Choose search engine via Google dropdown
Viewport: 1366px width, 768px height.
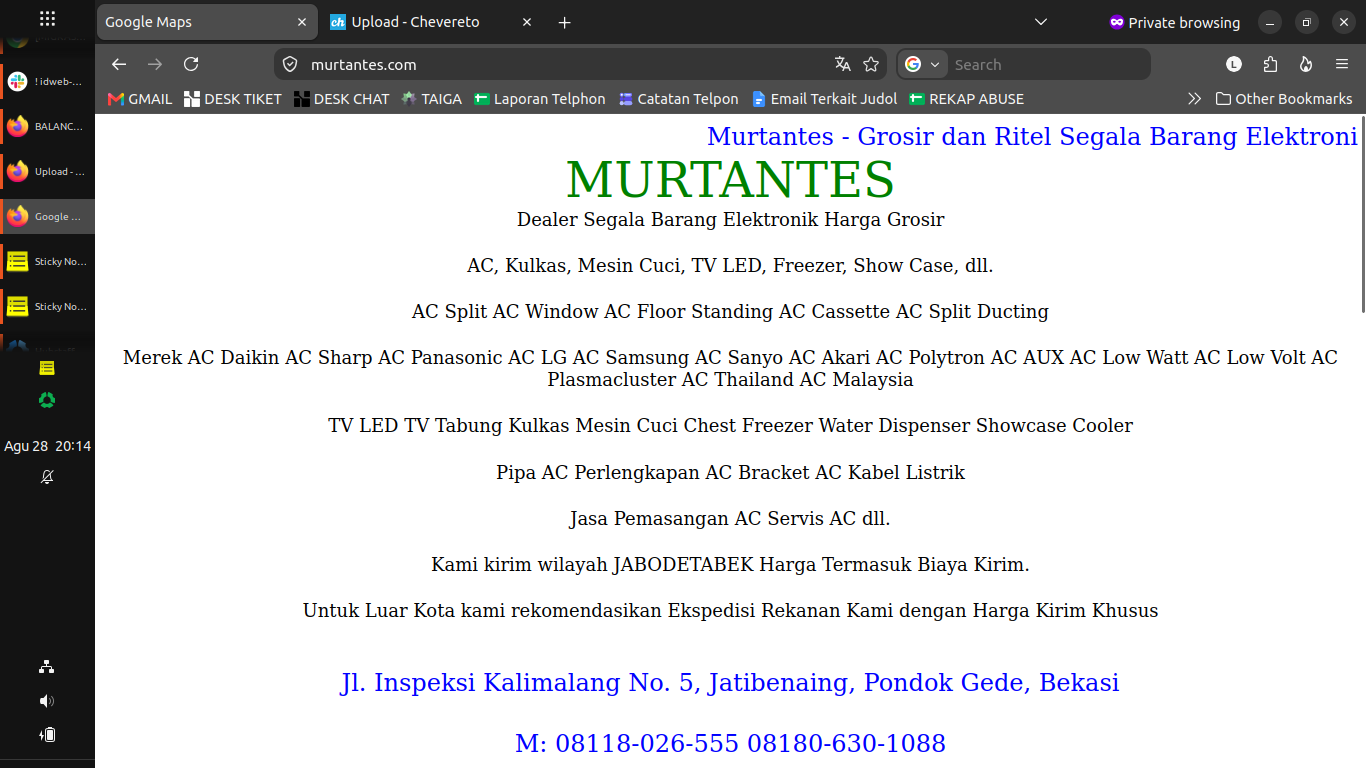(923, 64)
